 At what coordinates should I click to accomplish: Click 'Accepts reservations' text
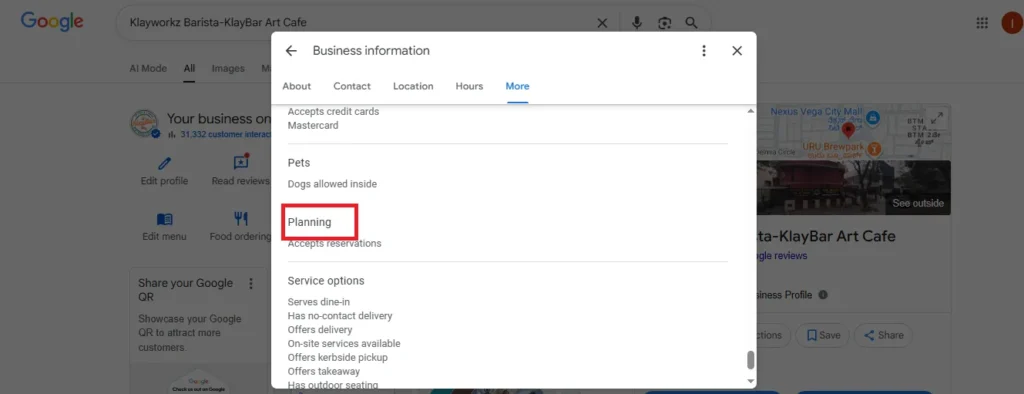(334, 244)
